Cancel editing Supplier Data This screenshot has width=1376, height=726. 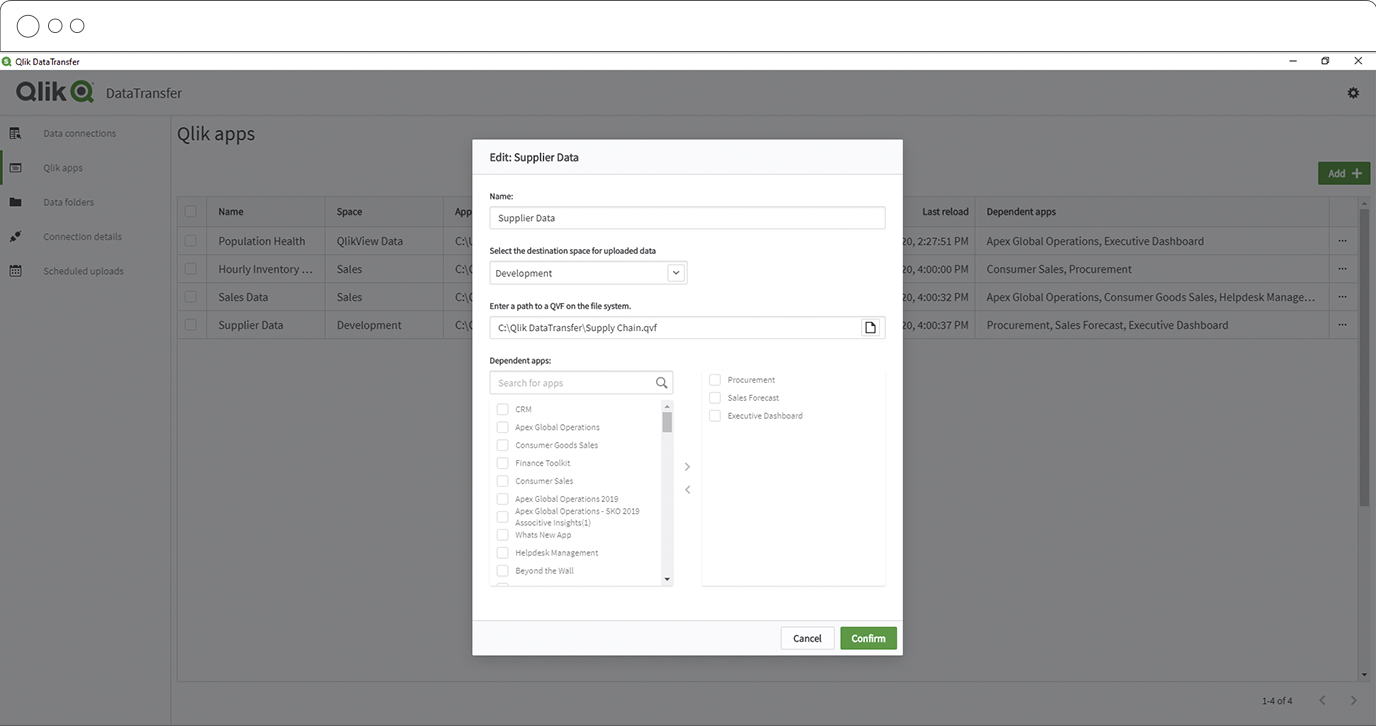click(807, 638)
